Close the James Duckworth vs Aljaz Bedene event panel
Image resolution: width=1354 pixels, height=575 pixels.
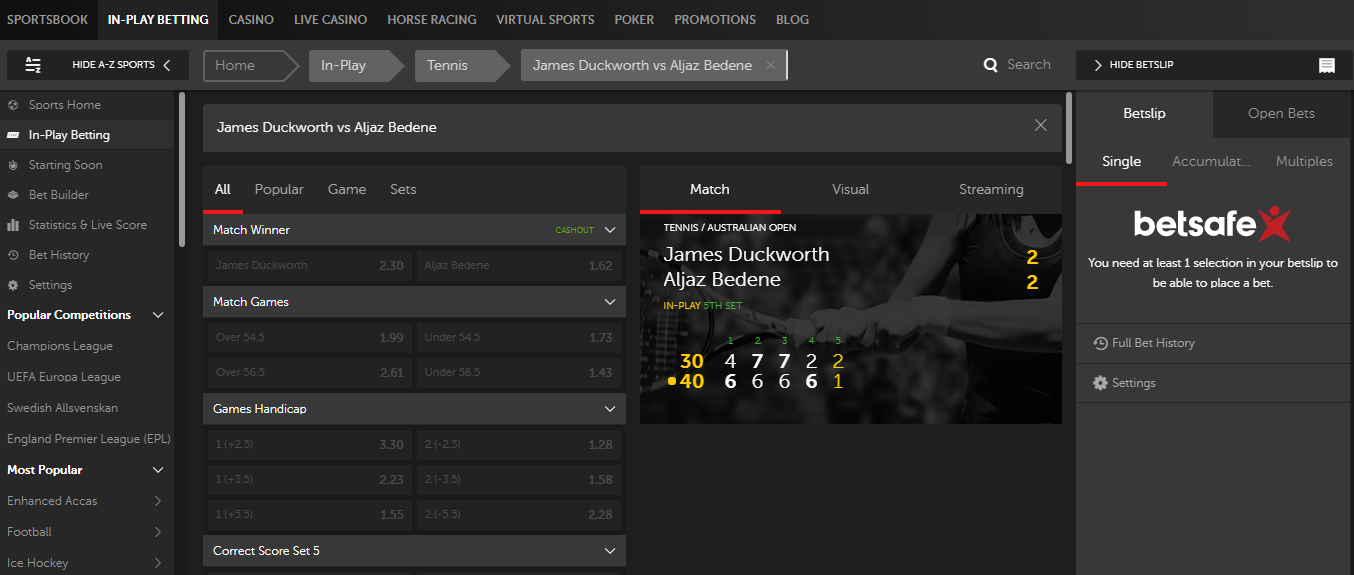tap(1041, 125)
